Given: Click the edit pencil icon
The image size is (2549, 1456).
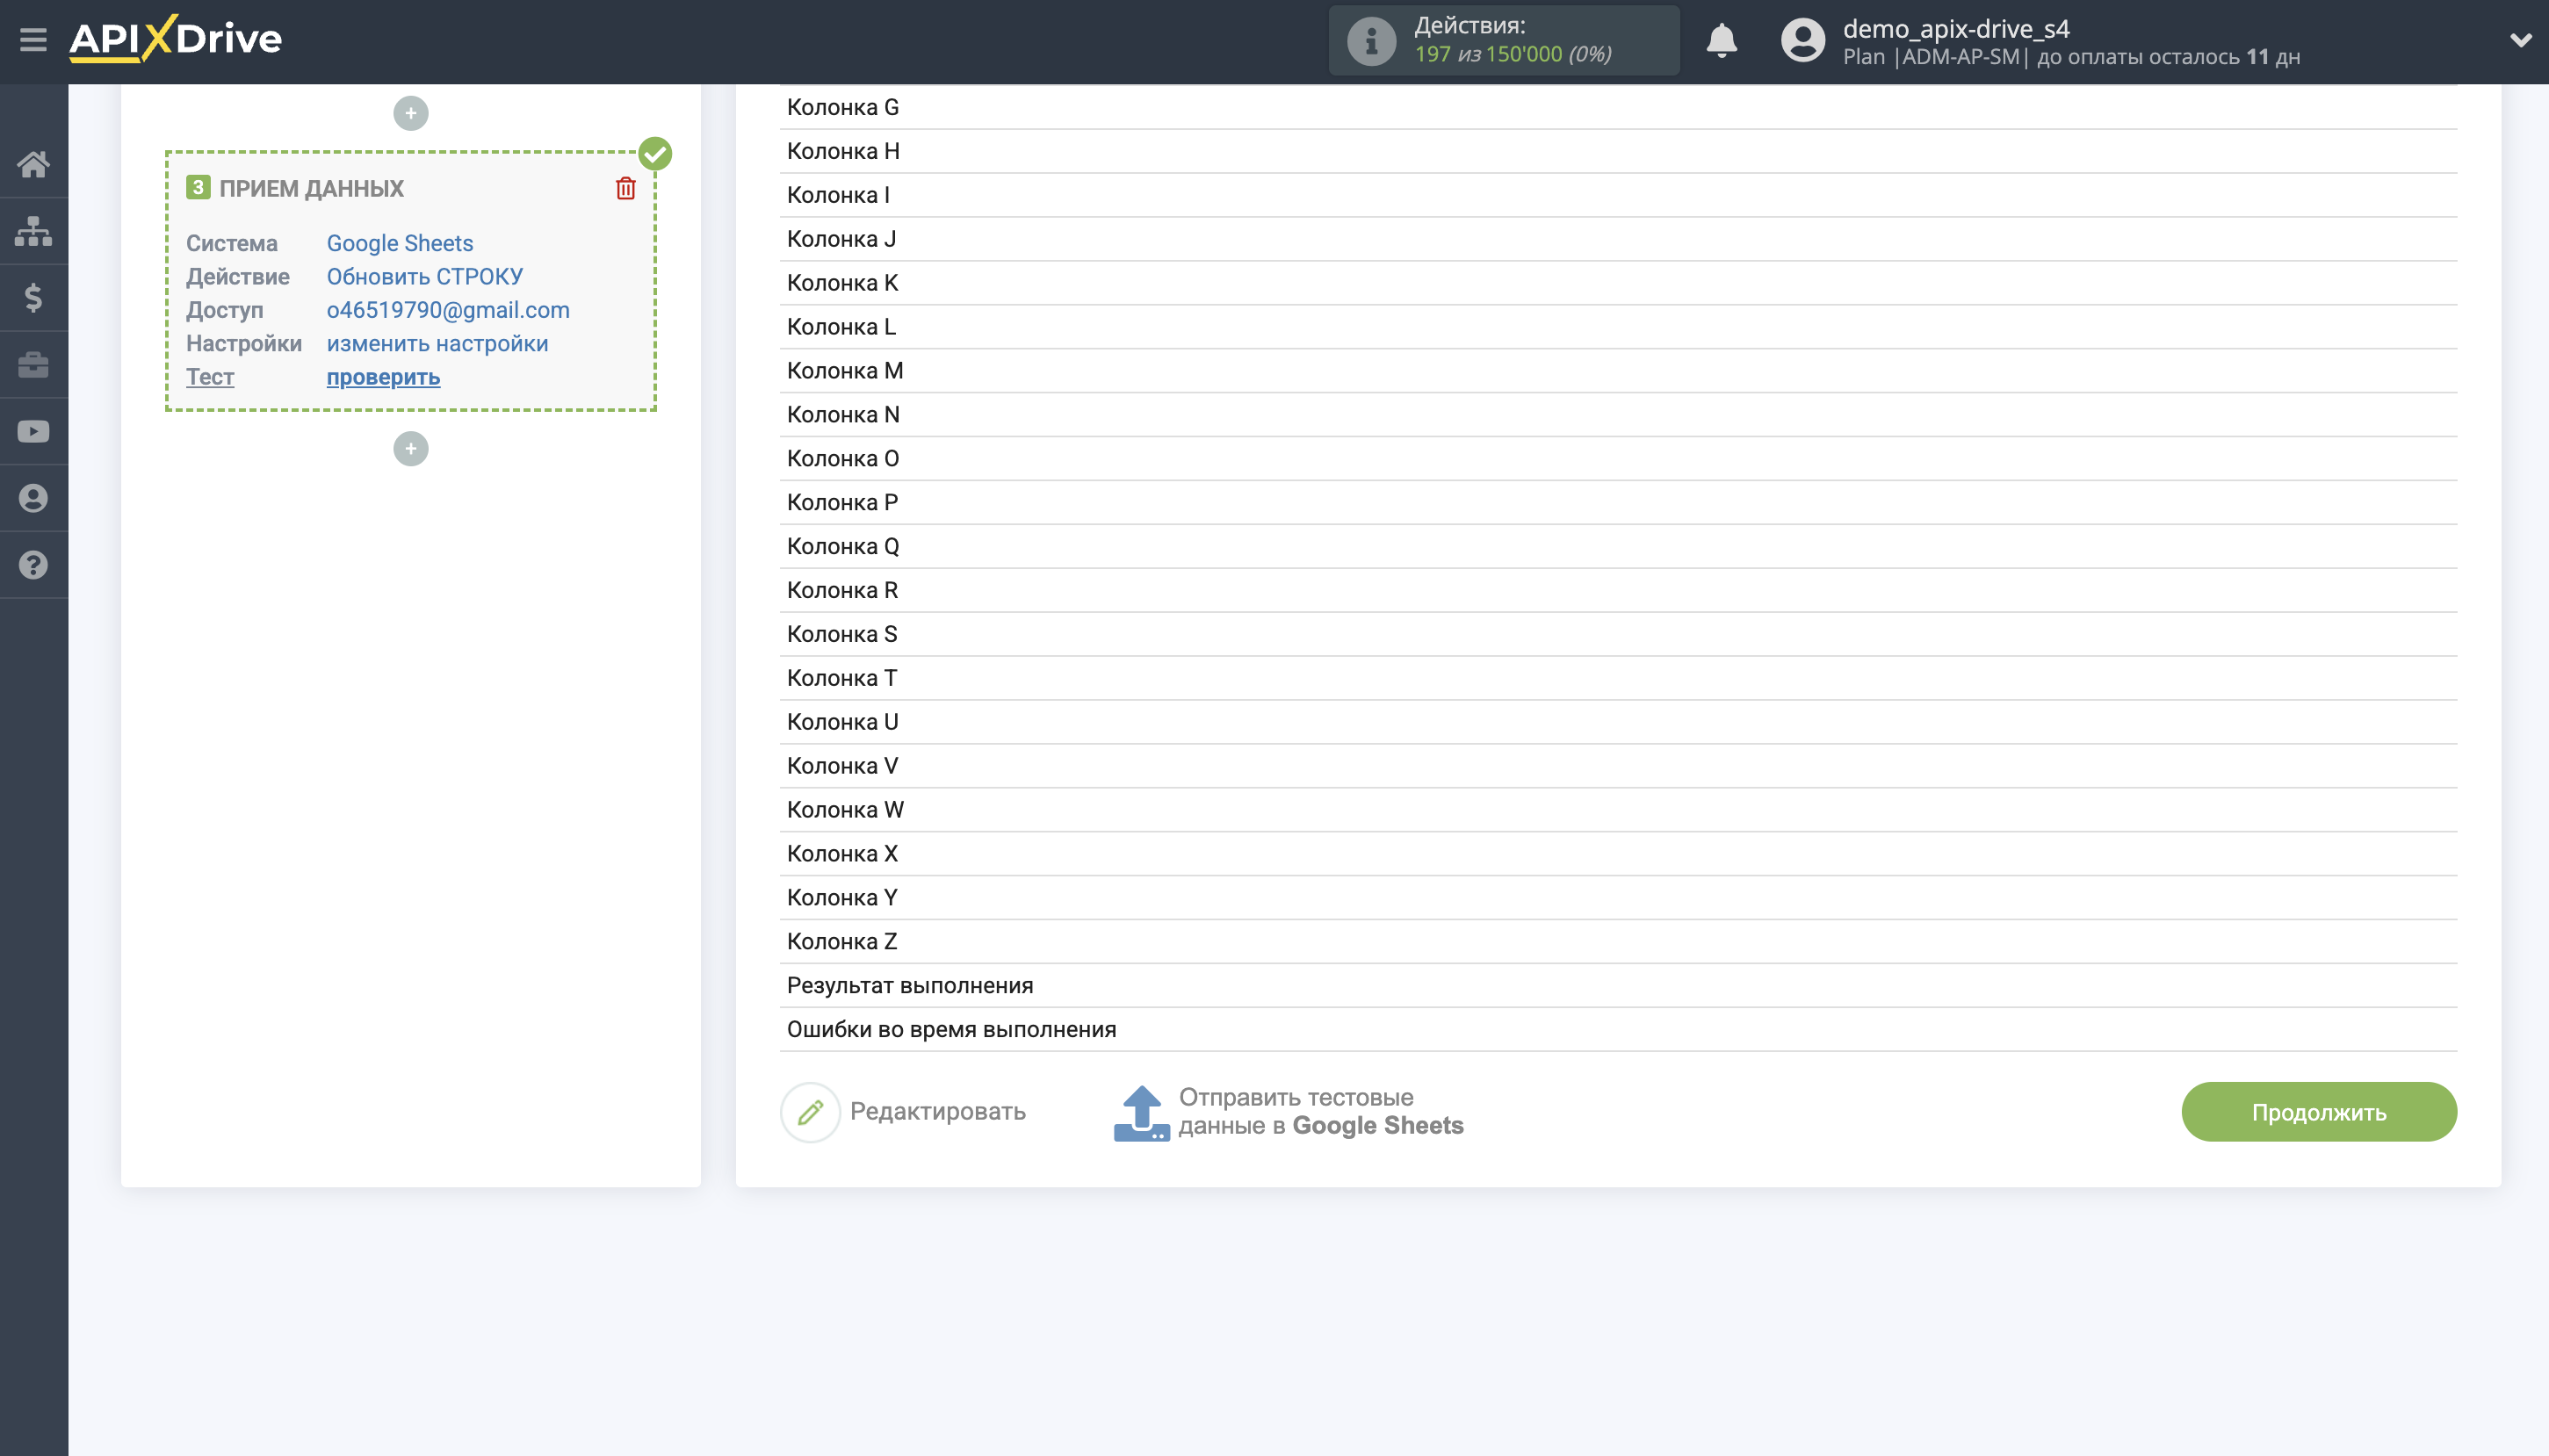Looking at the screenshot, I should point(809,1112).
